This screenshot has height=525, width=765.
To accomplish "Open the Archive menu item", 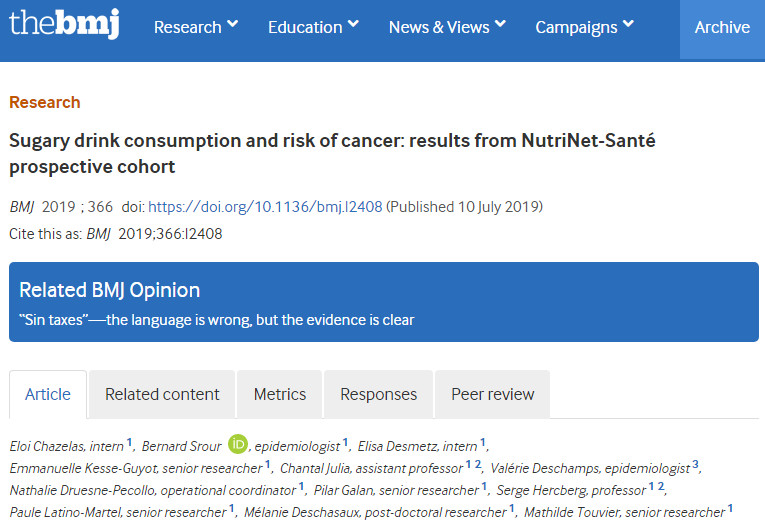I will point(722,27).
